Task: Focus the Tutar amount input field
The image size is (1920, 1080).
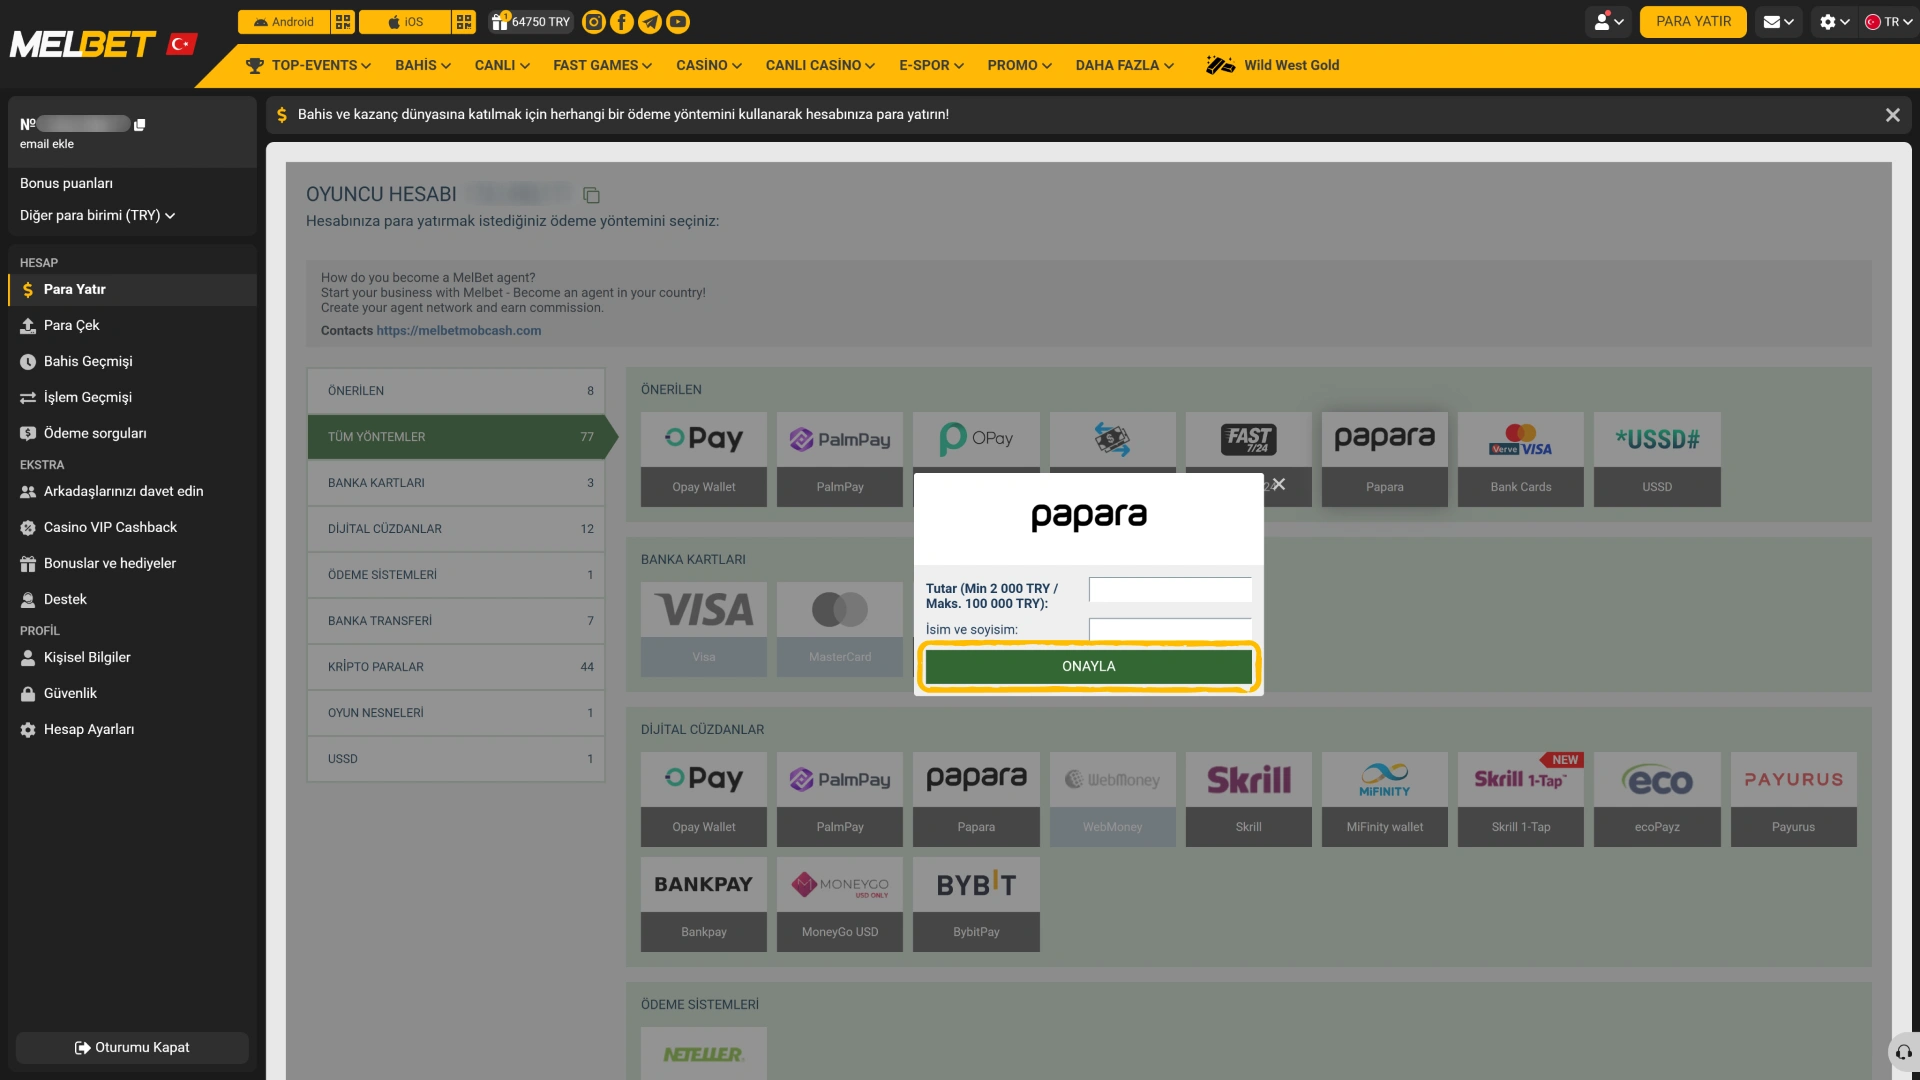Action: coord(1170,590)
